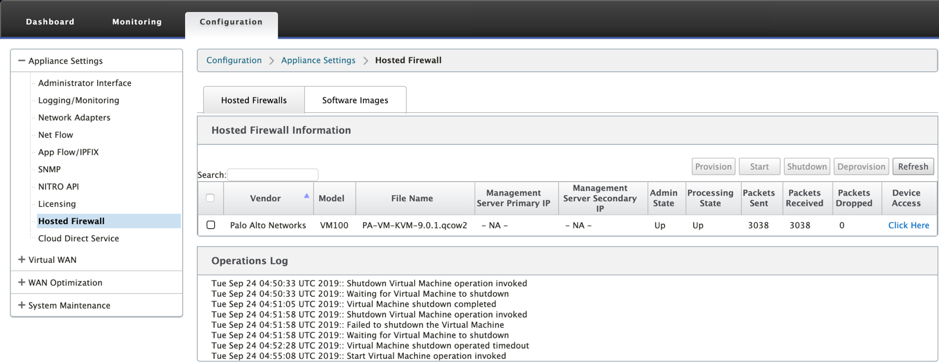Click the Start Virtual Machine operation log entry
Viewport: 939px width, 362px height.
coord(359,356)
